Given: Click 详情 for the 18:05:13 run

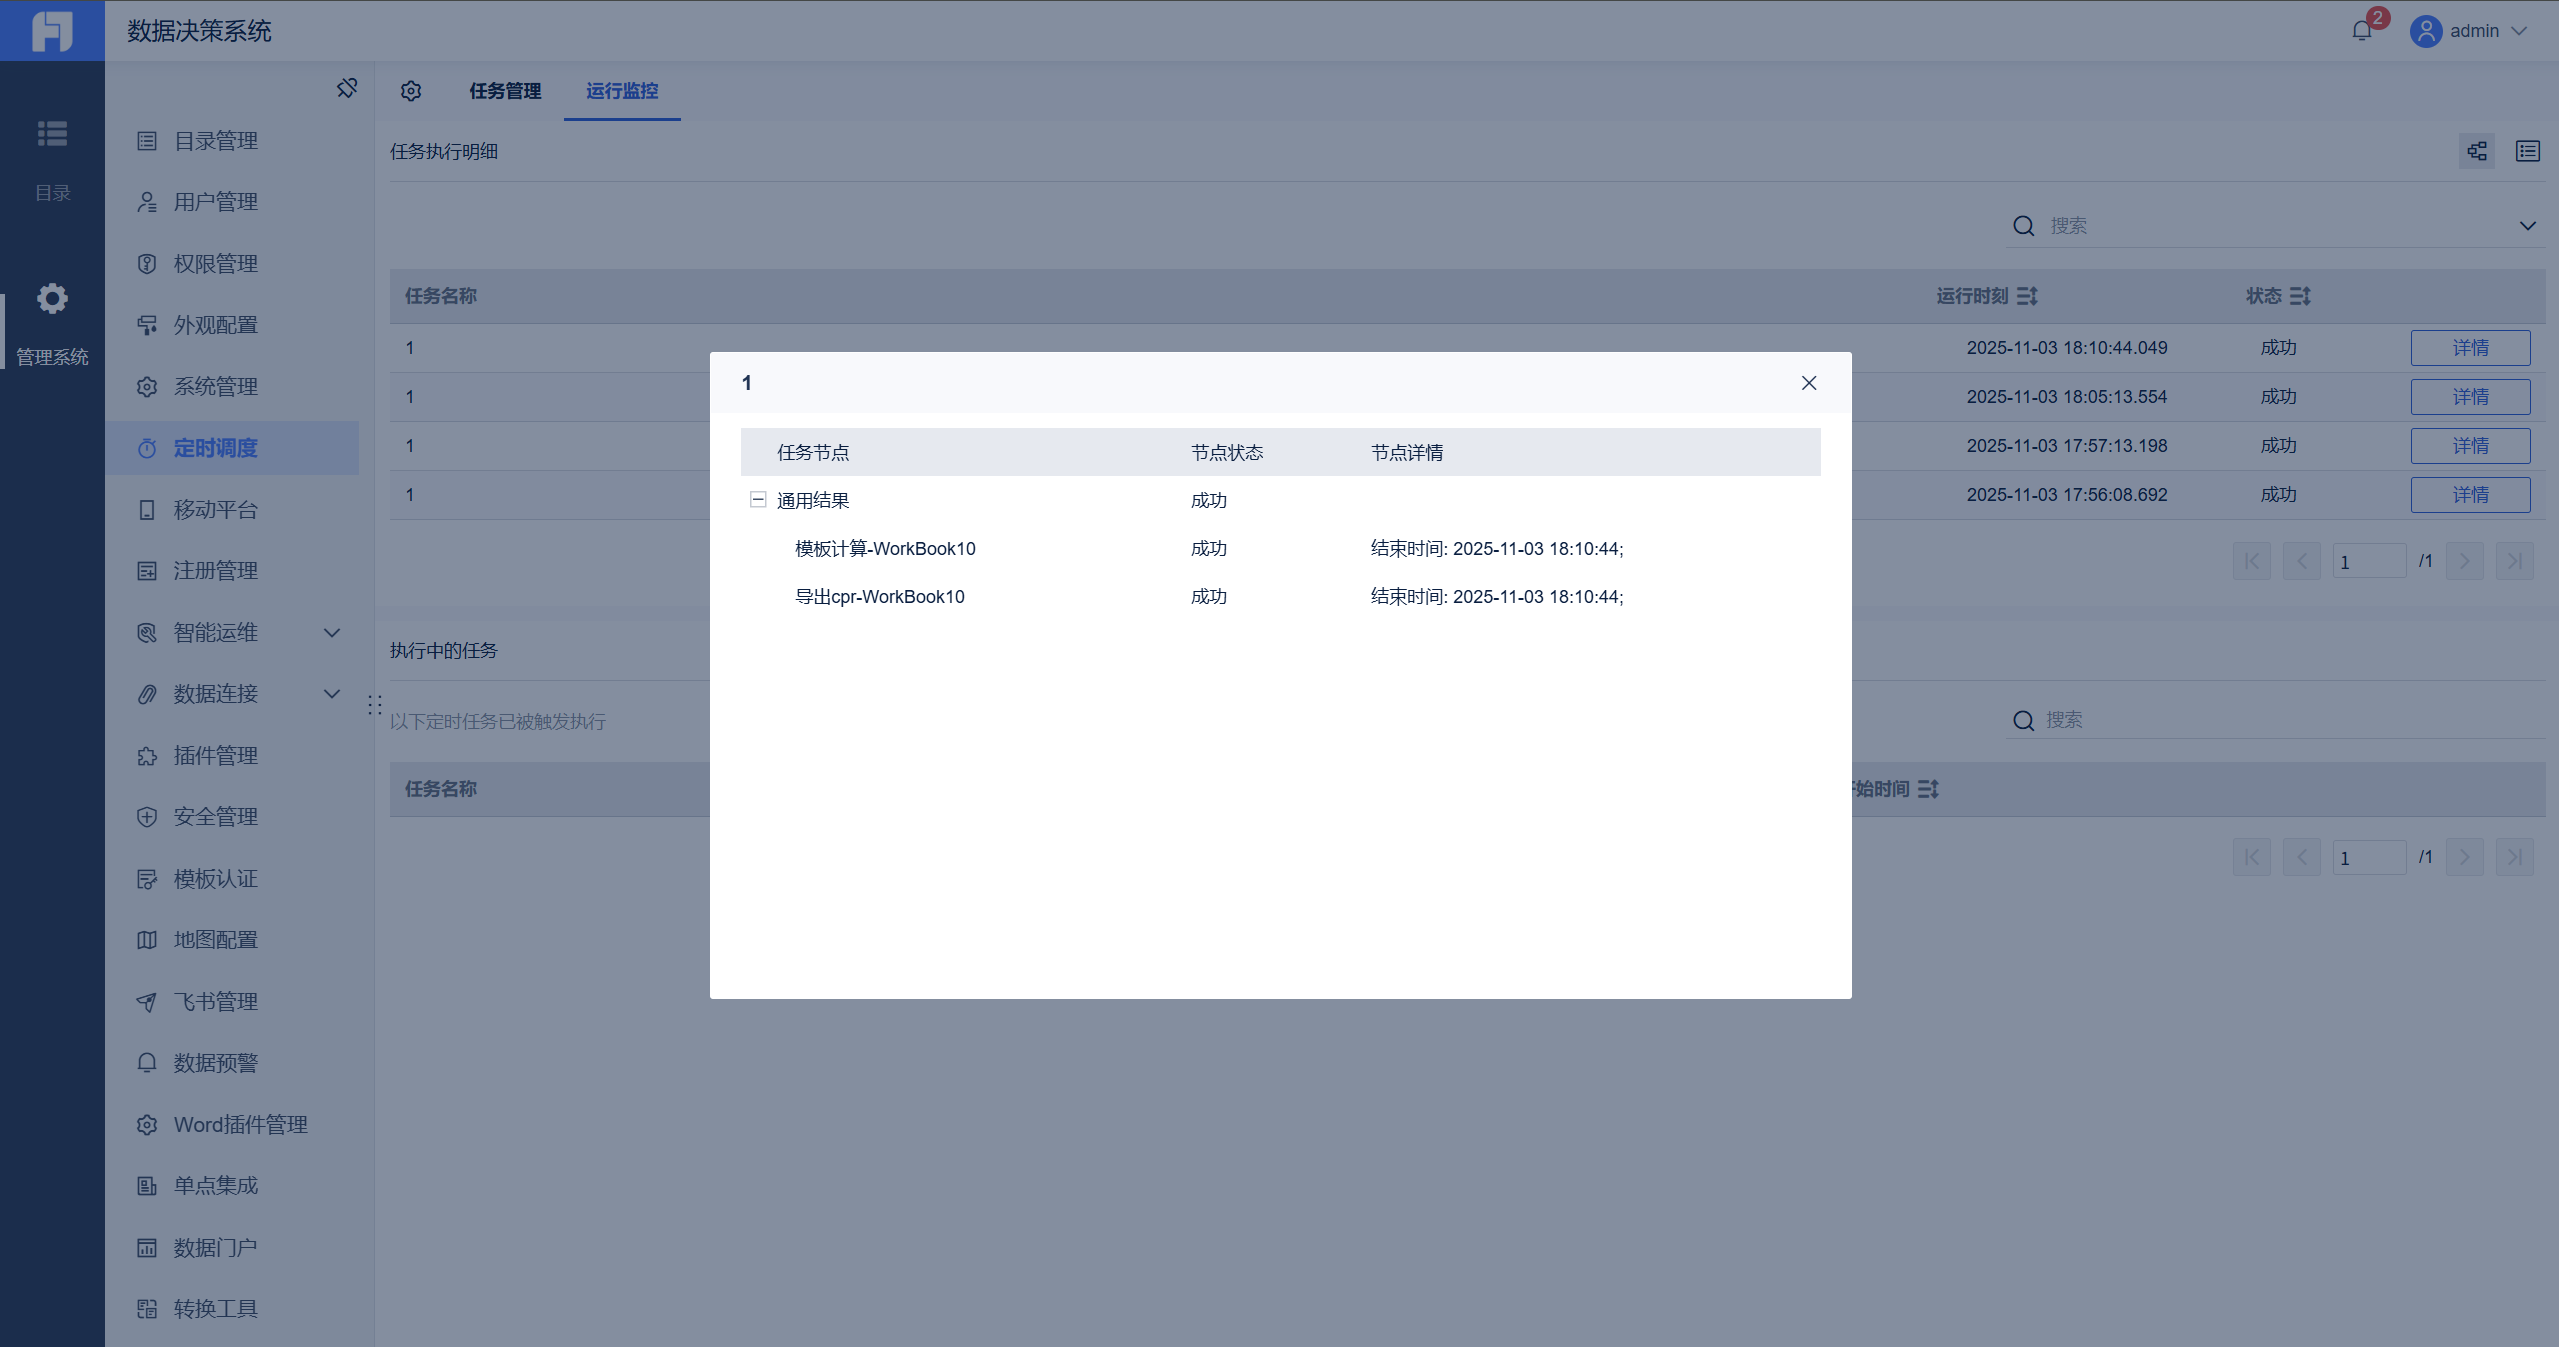Looking at the screenshot, I should [2469, 397].
